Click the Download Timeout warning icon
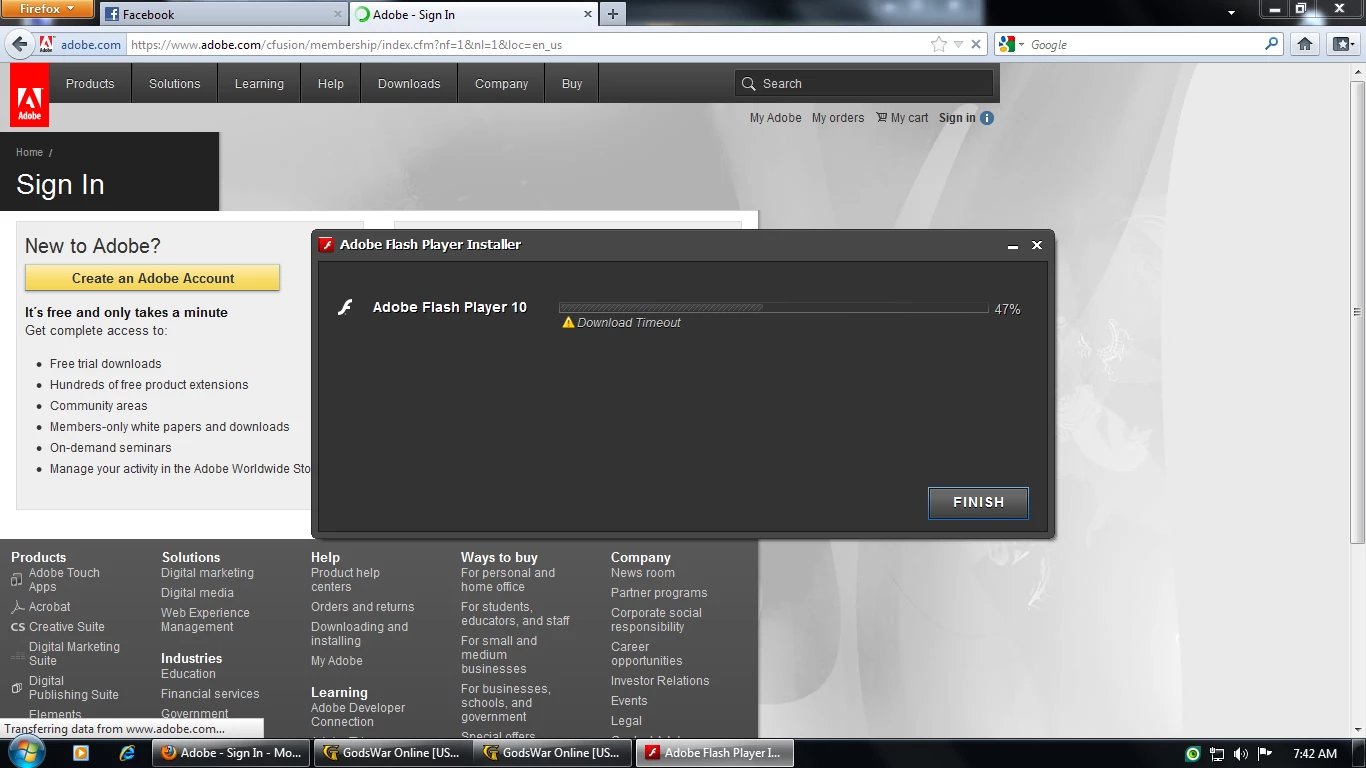Image resolution: width=1366 pixels, height=768 pixels. coord(568,322)
